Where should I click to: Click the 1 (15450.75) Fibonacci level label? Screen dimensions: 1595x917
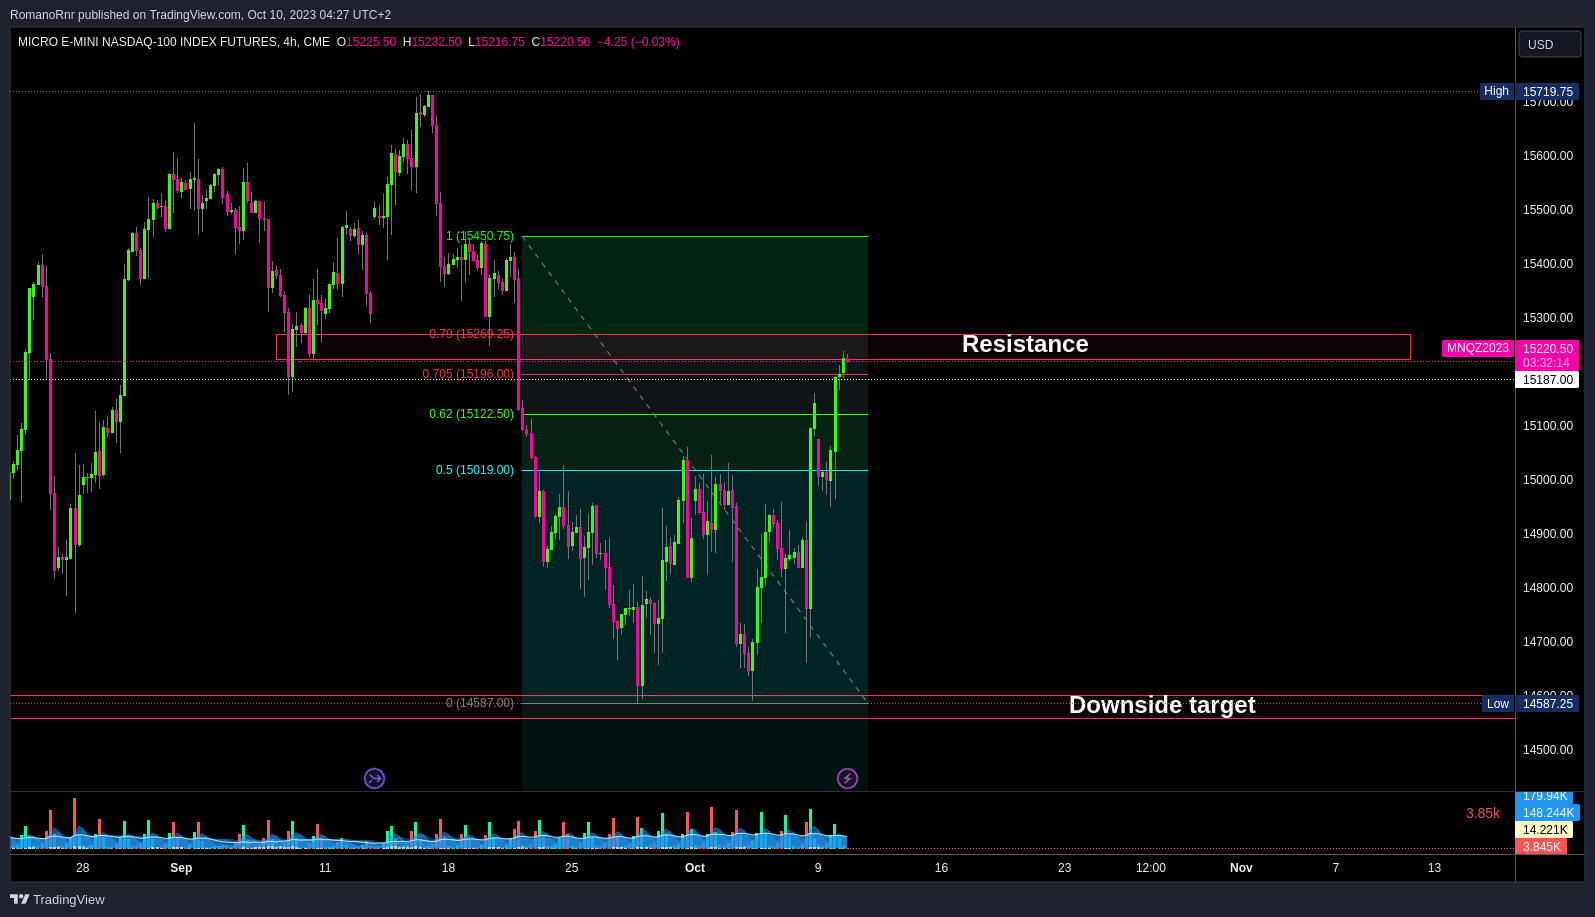coord(480,236)
